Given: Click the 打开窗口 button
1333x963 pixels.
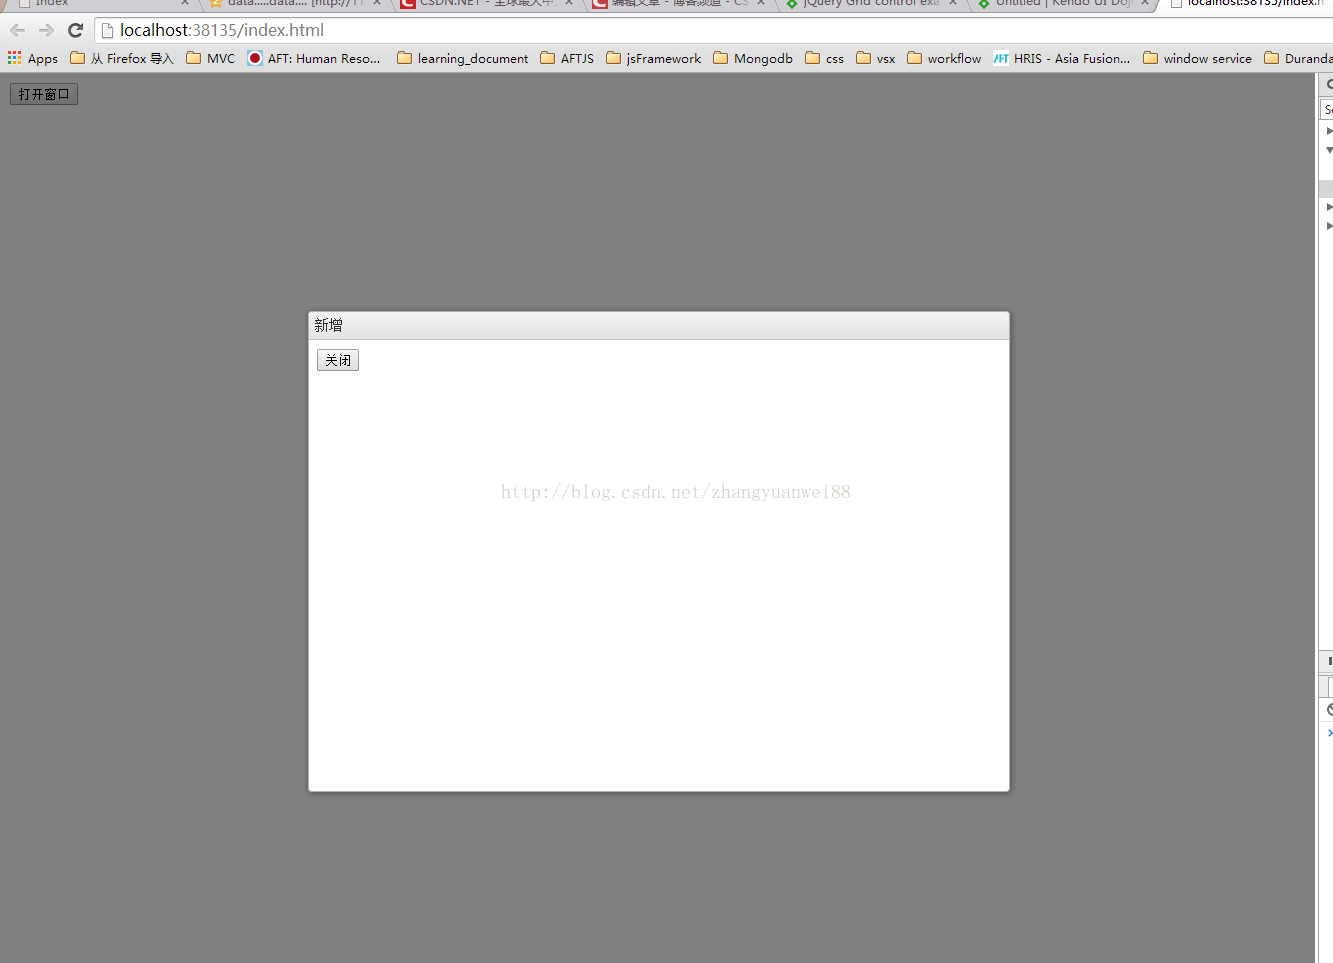Looking at the screenshot, I should coord(44,94).
